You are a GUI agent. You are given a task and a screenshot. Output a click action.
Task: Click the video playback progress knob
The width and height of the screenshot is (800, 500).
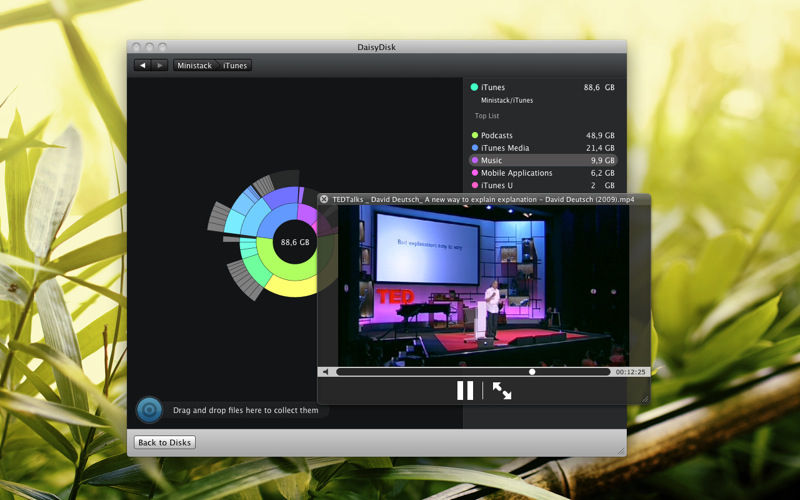click(x=532, y=372)
